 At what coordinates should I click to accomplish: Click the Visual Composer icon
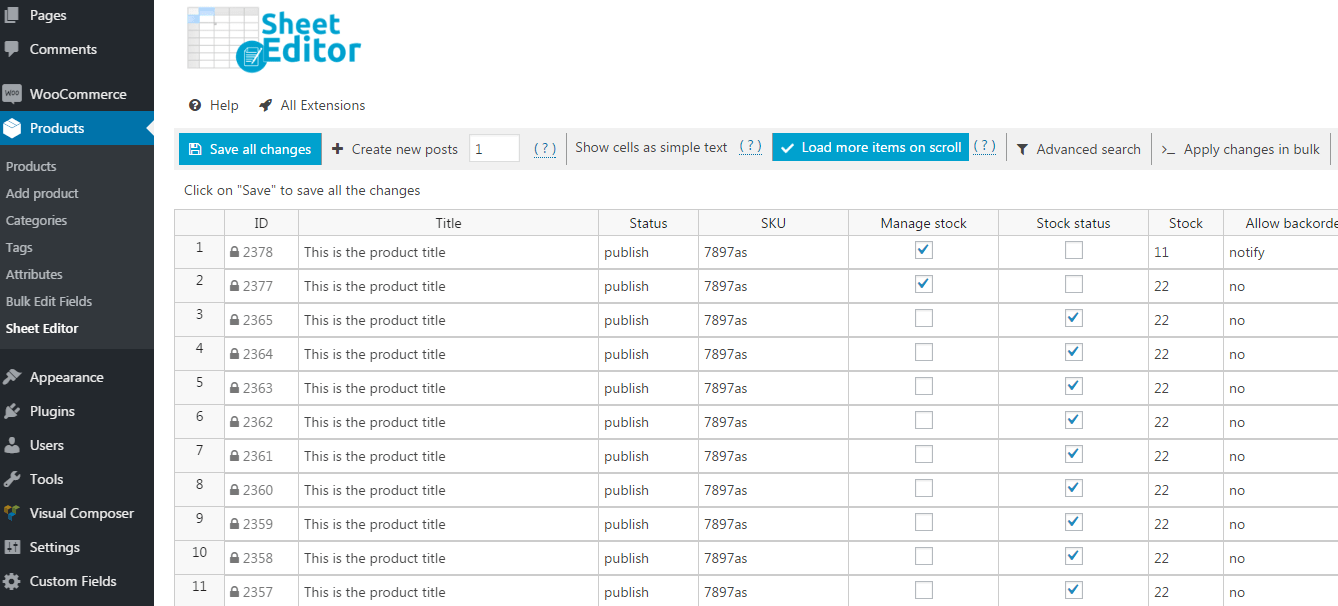pyautogui.click(x=12, y=513)
